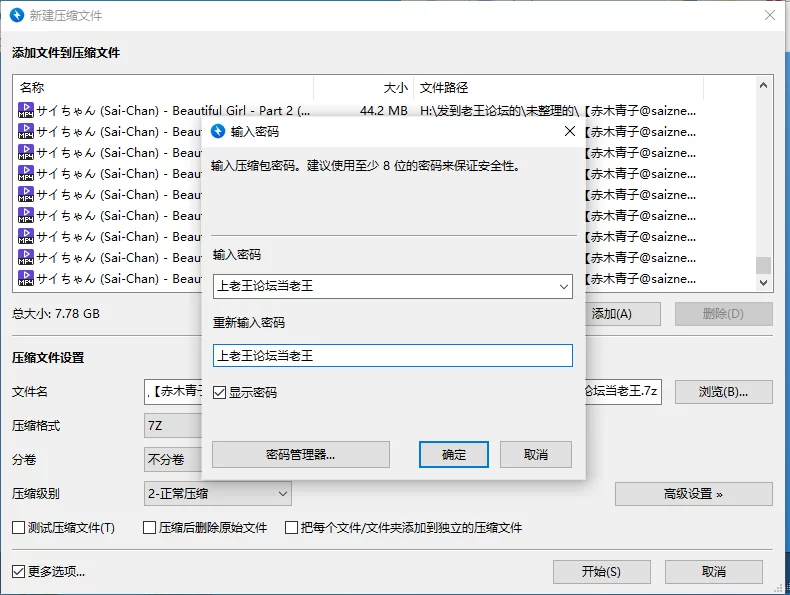Viewport: 790px width, 595px height.
Task: Click the 44.2 MB size cell
Action: (x=384, y=110)
